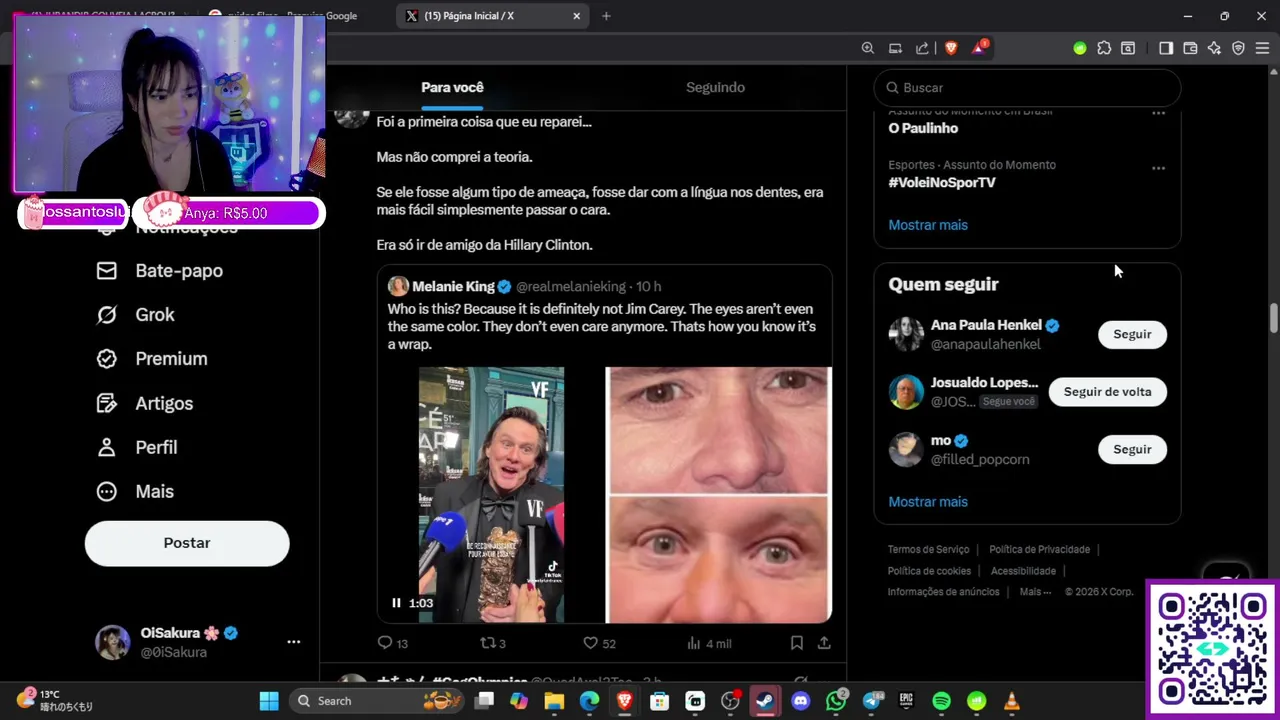
Task: Click Mostar mais under Quem seguir
Action: coord(928,502)
